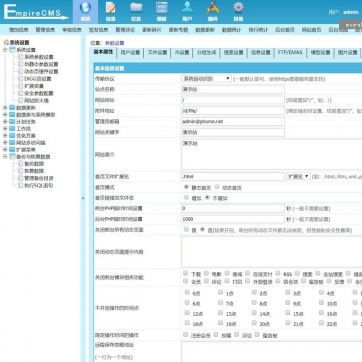362x362 pixels.
Task: Check the 下载 module checkbox
Action: pos(186,273)
